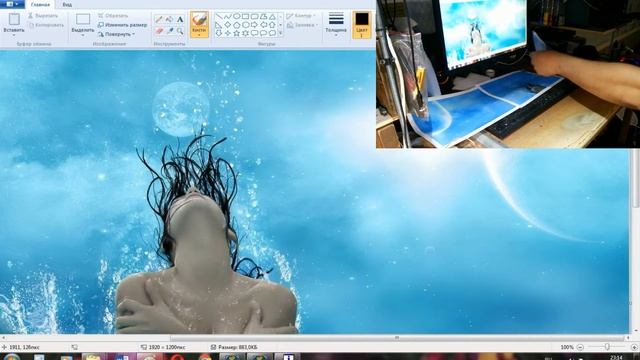Choose the Four-point star shape
The width and height of the screenshot is (640, 360).
(228, 33)
